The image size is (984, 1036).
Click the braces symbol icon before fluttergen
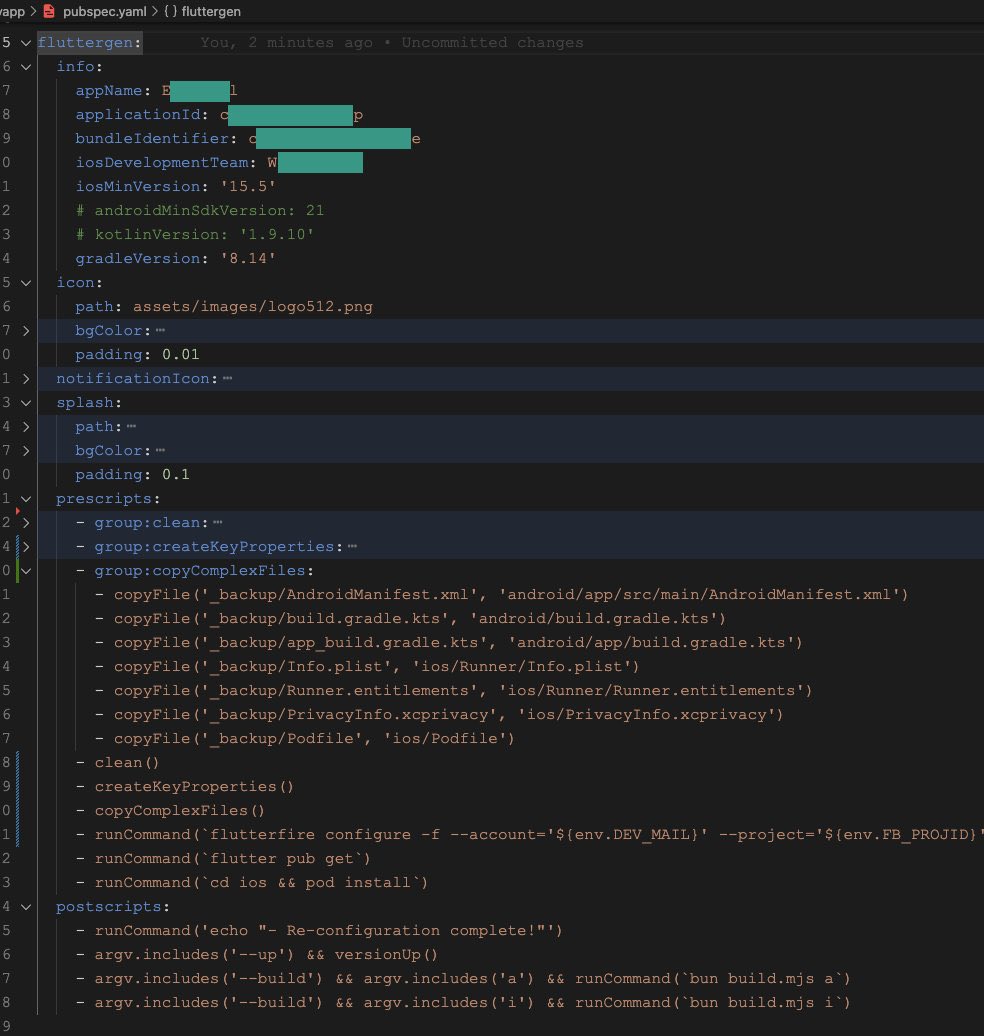tap(170, 11)
